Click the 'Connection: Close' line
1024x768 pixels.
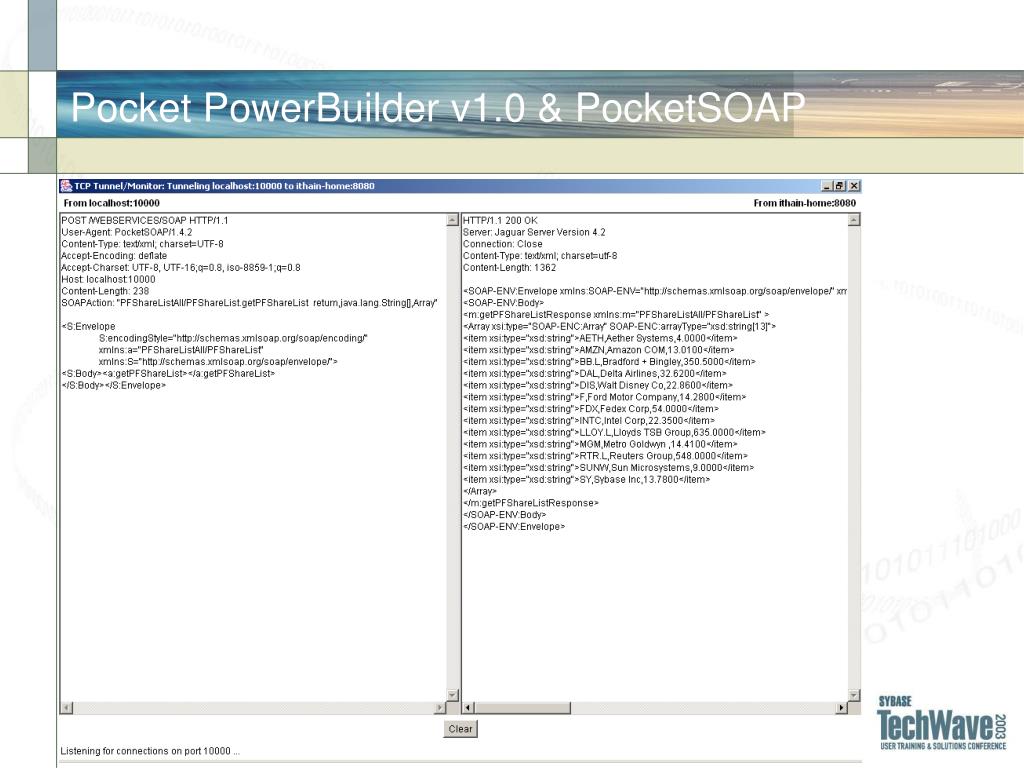pos(503,244)
